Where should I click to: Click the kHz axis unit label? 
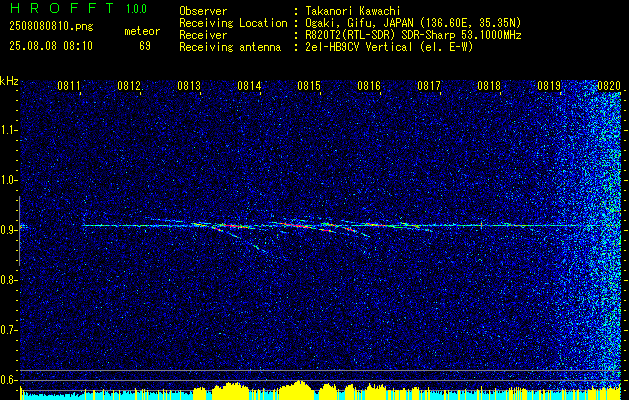(x=9, y=81)
